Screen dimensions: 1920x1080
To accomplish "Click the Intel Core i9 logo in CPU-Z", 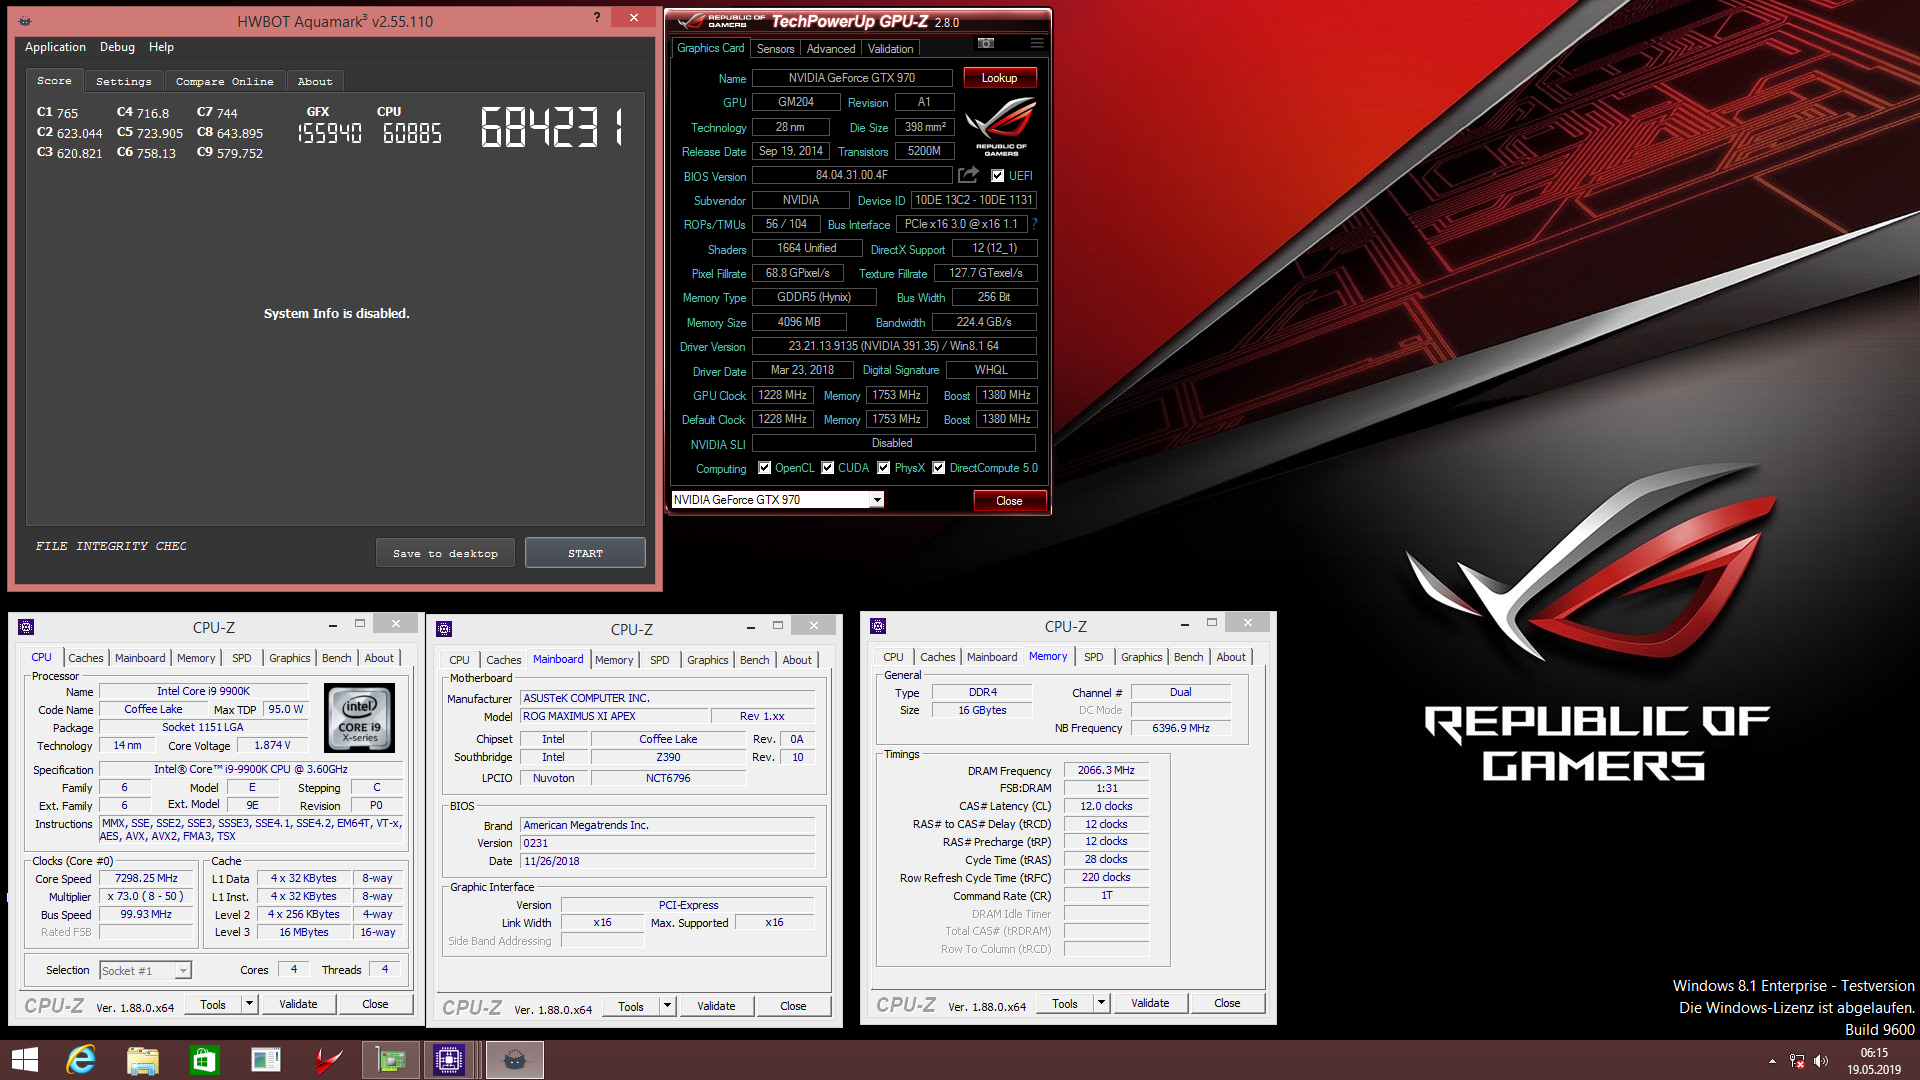I will tap(360, 718).
